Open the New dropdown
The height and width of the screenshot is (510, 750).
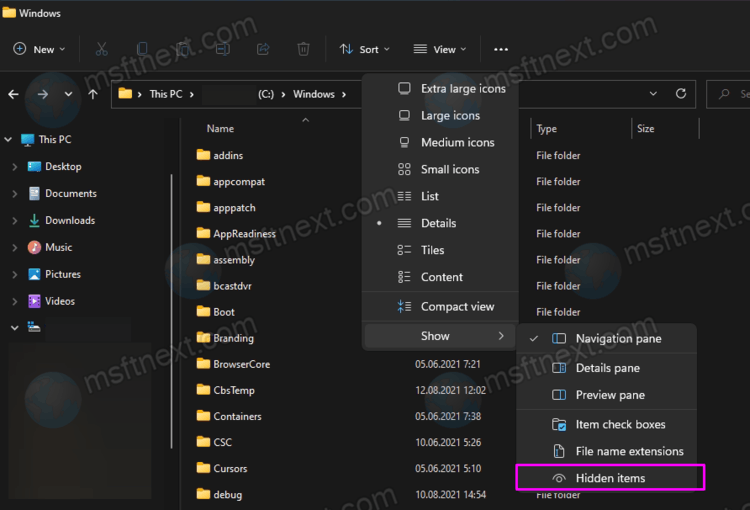(39, 49)
